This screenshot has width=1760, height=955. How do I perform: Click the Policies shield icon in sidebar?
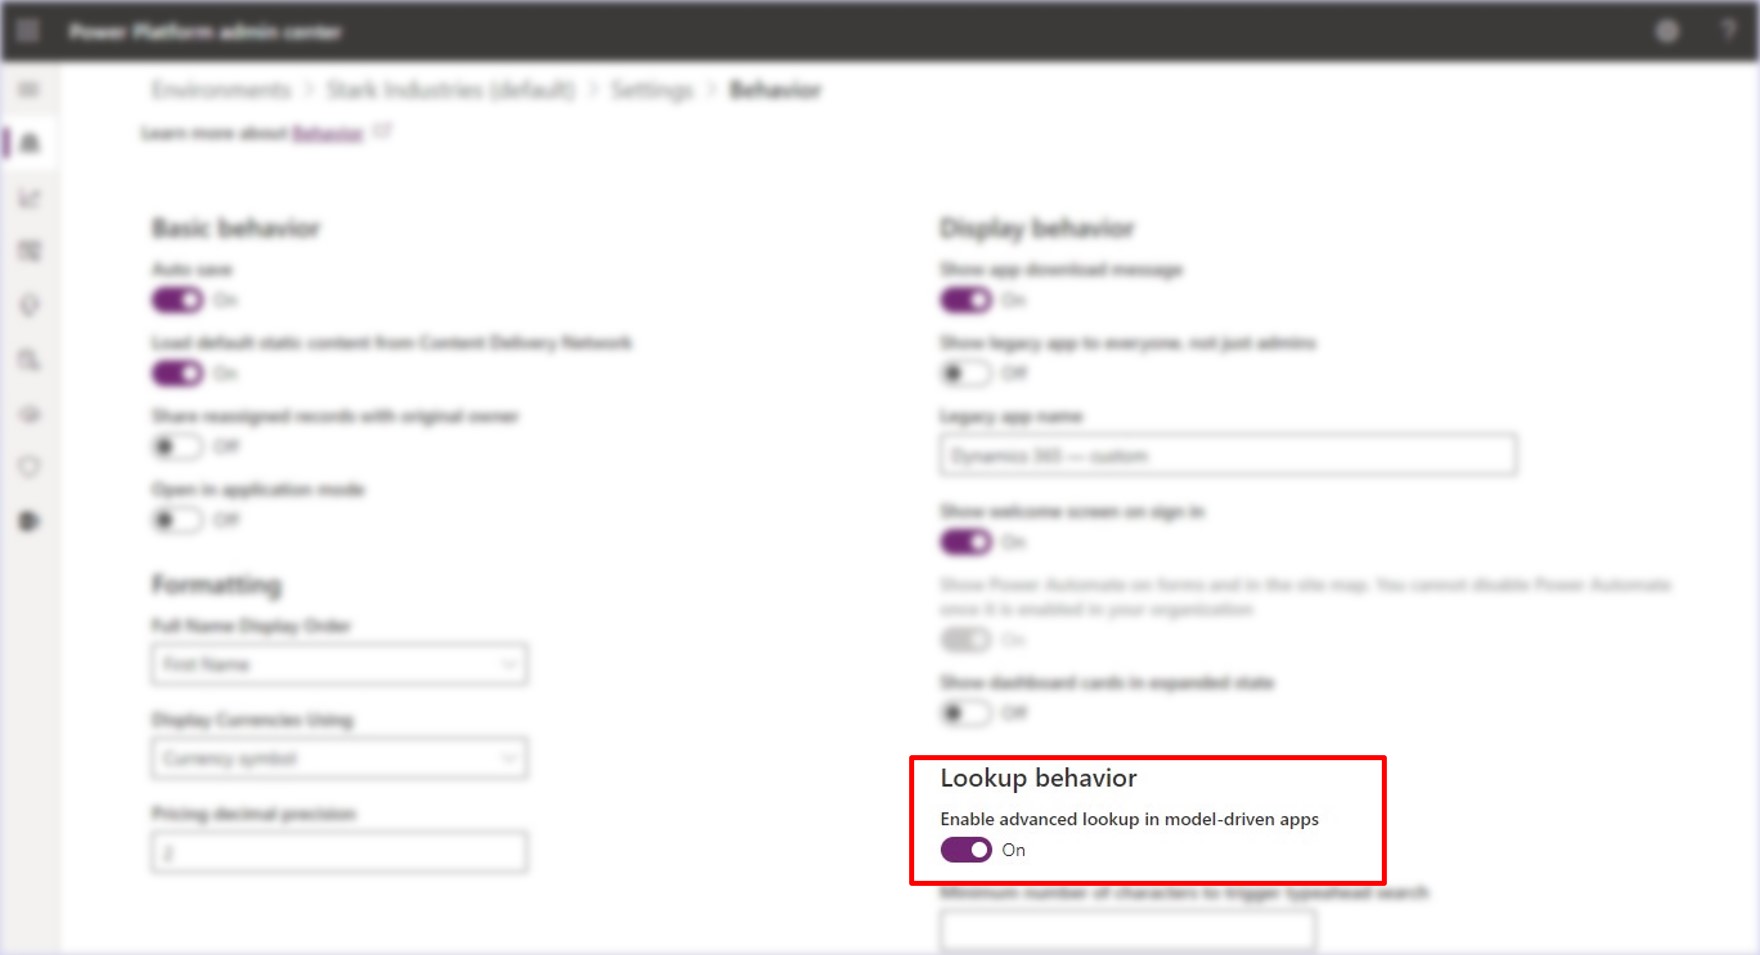pos(29,466)
